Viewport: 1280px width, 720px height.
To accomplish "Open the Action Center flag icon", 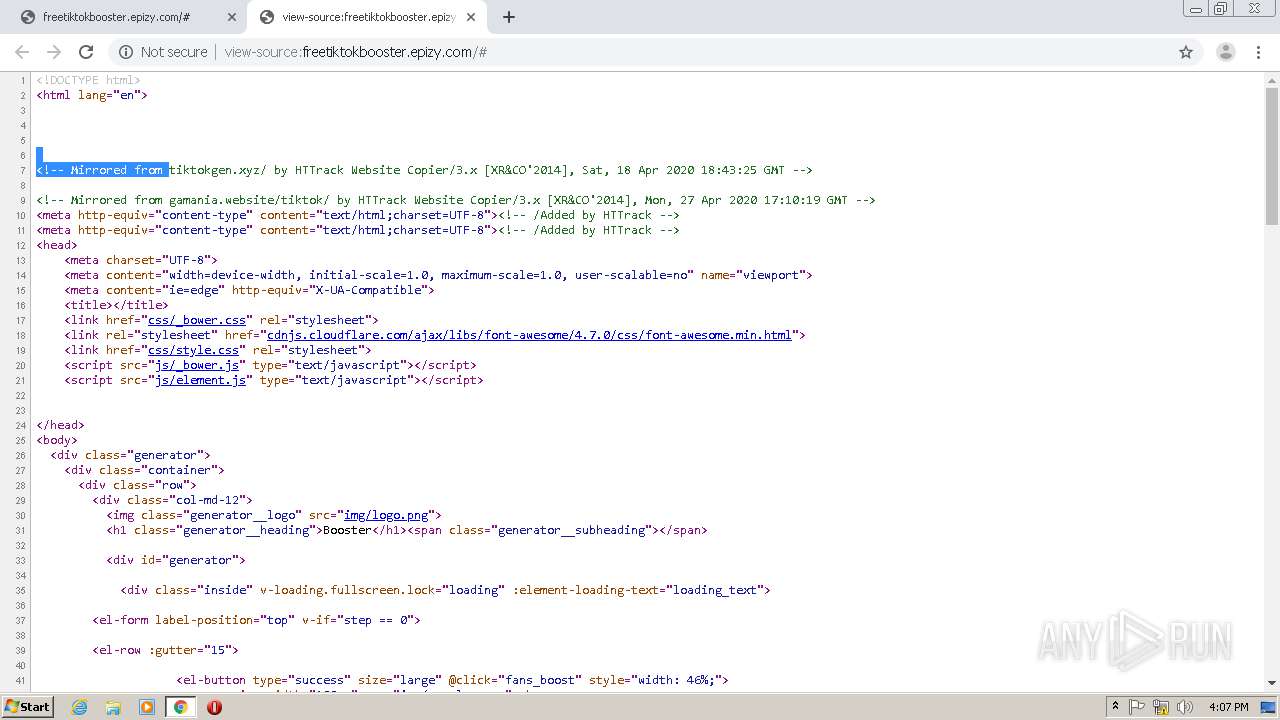I will pos(1138,707).
